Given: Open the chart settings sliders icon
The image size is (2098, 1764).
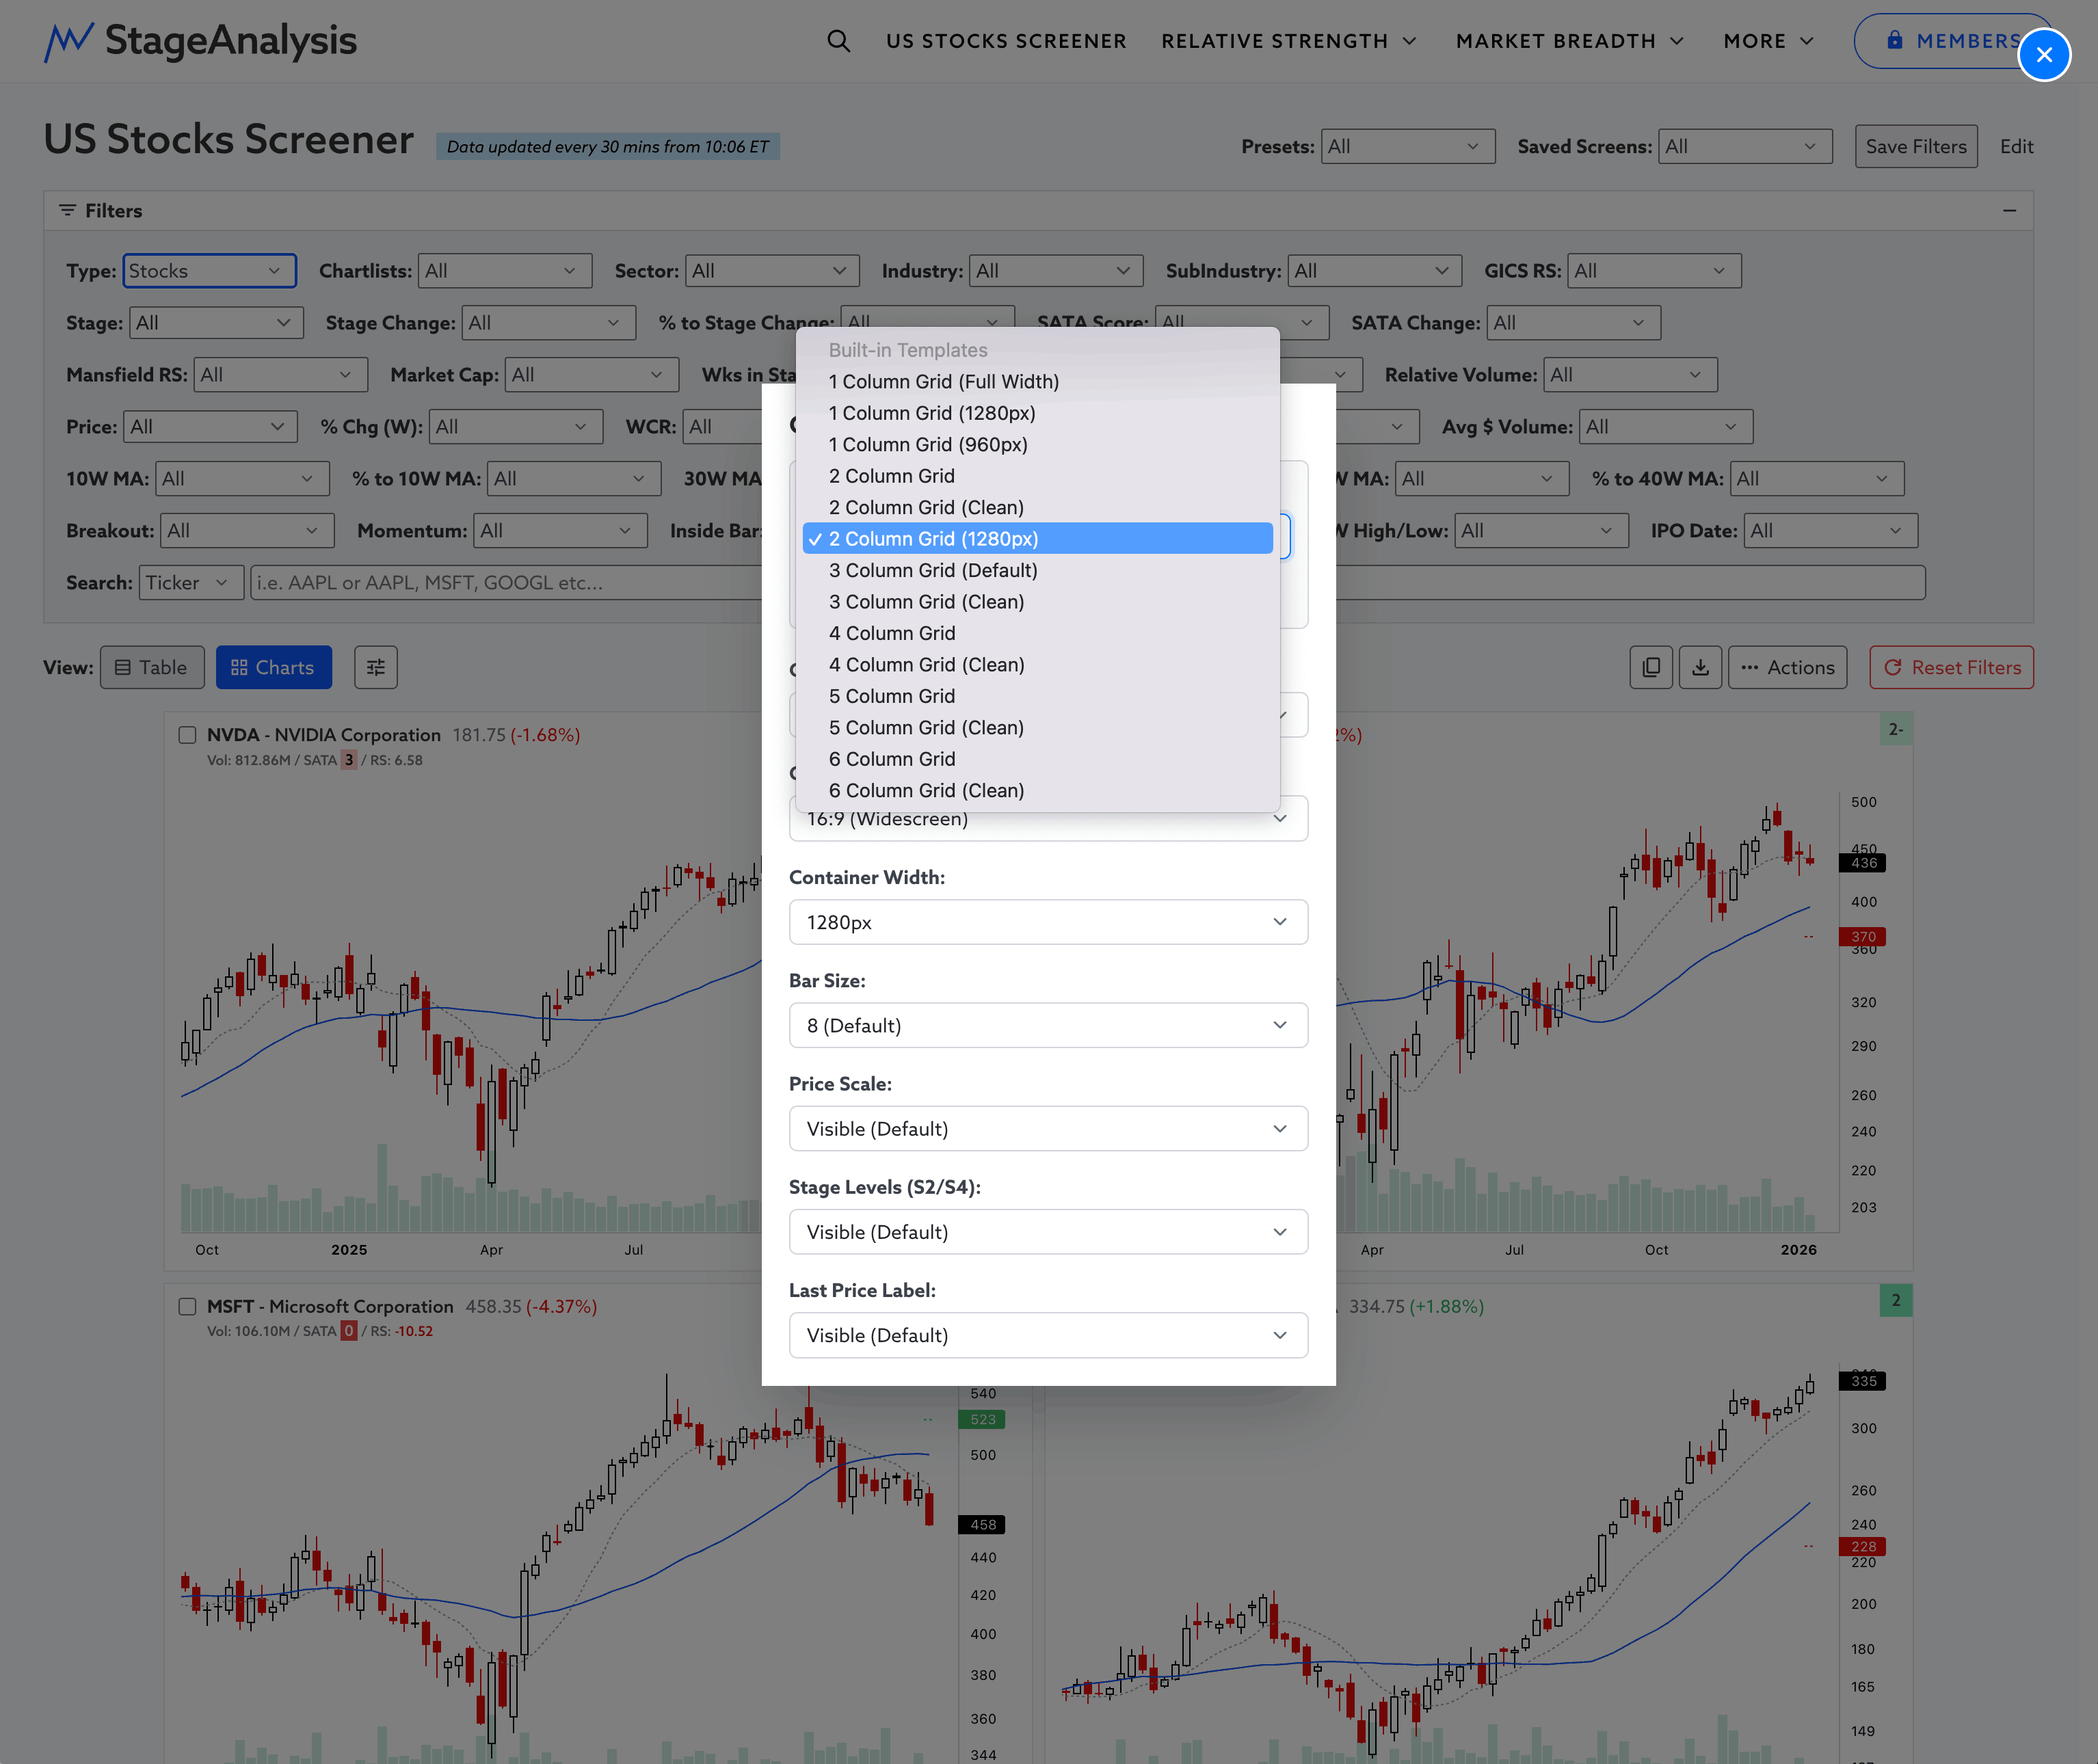Looking at the screenshot, I should (x=375, y=667).
